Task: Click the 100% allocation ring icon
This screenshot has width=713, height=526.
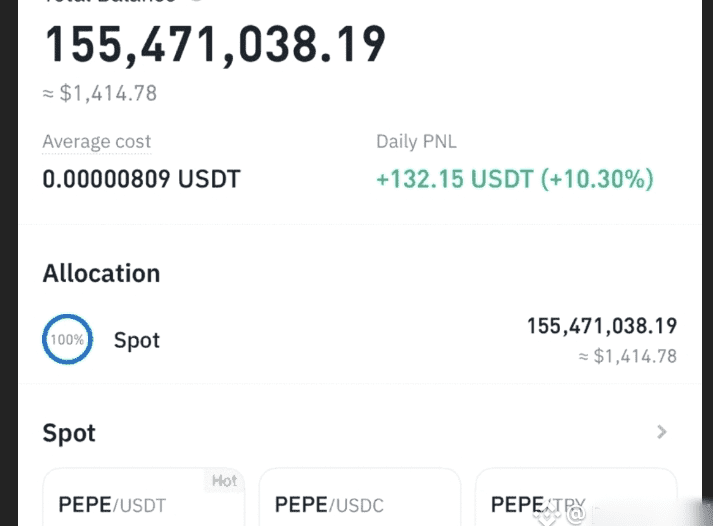Action: [67, 339]
